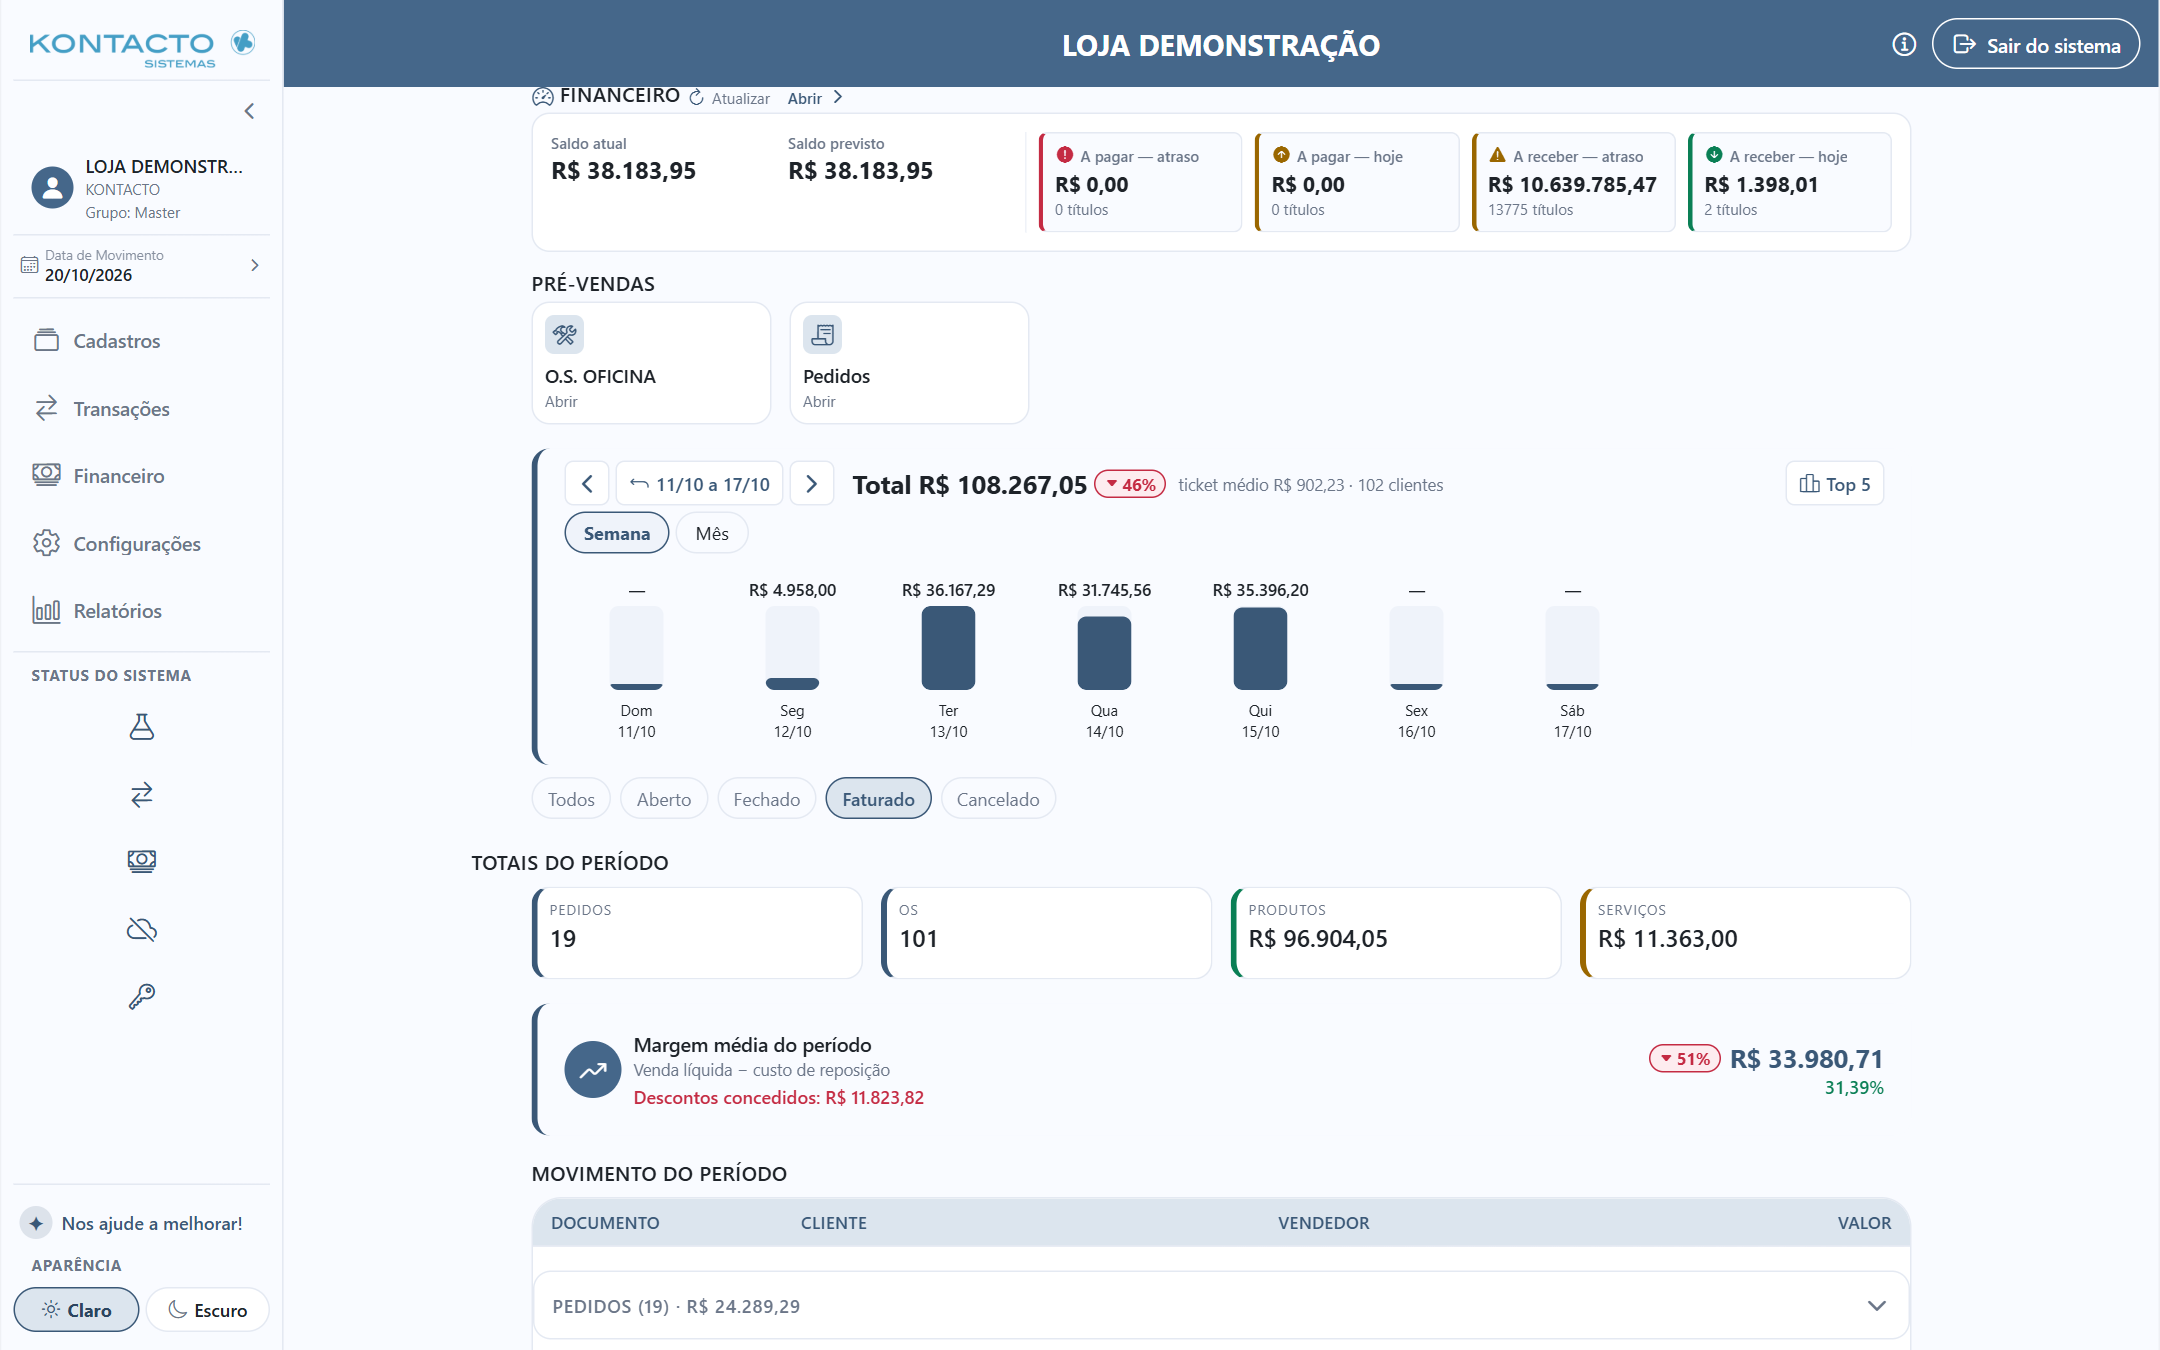The image size is (2160, 1350).
Task: Click the user avatar icon
Action: [52, 187]
